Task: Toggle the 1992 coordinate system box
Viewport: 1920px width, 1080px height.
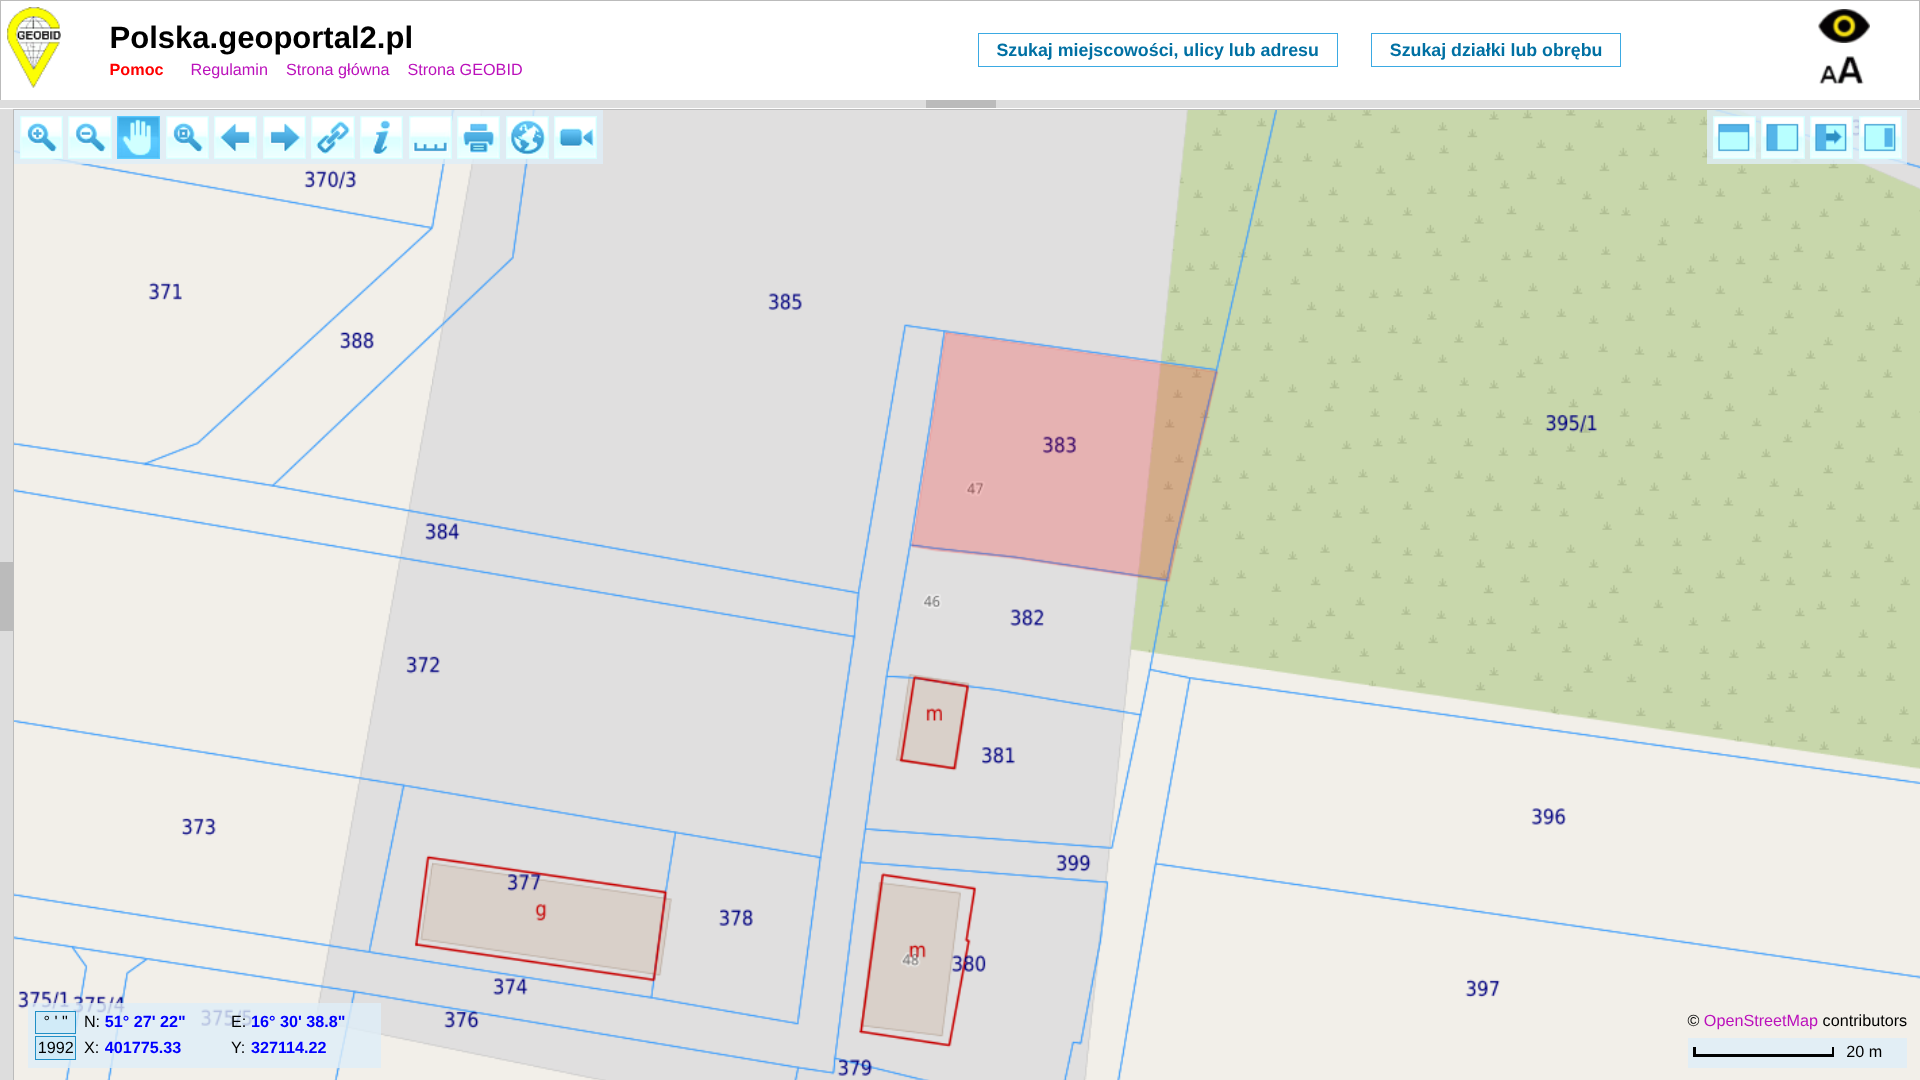Action: (55, 1048)
